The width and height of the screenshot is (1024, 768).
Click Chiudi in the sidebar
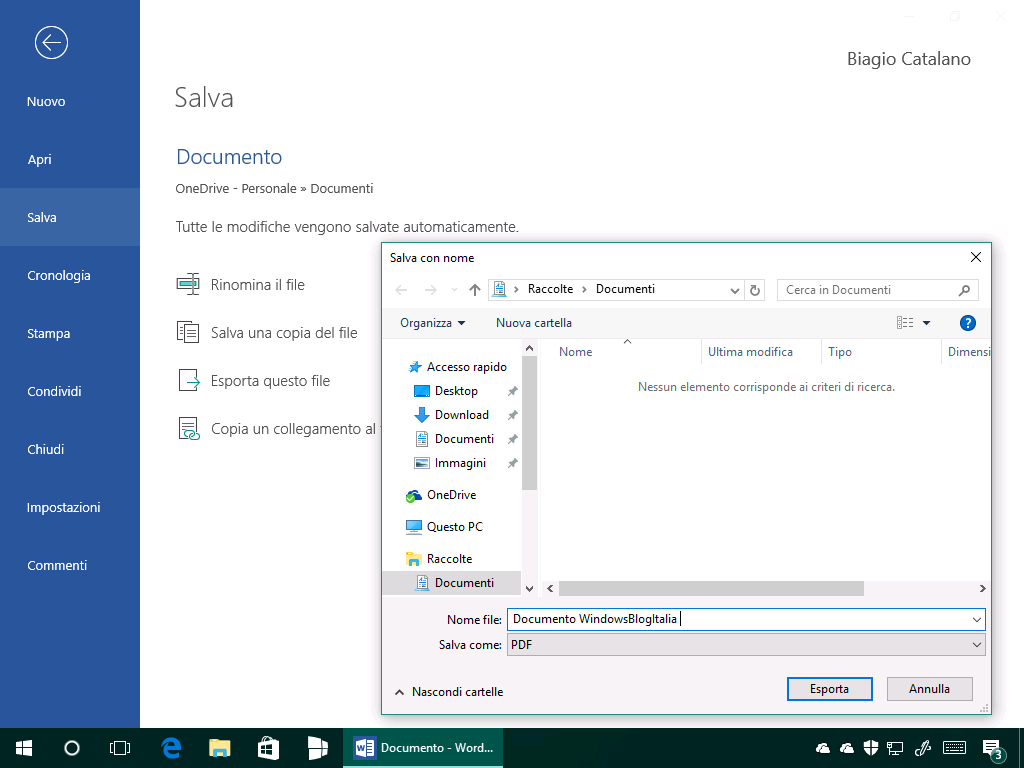[x=70, y=449]
